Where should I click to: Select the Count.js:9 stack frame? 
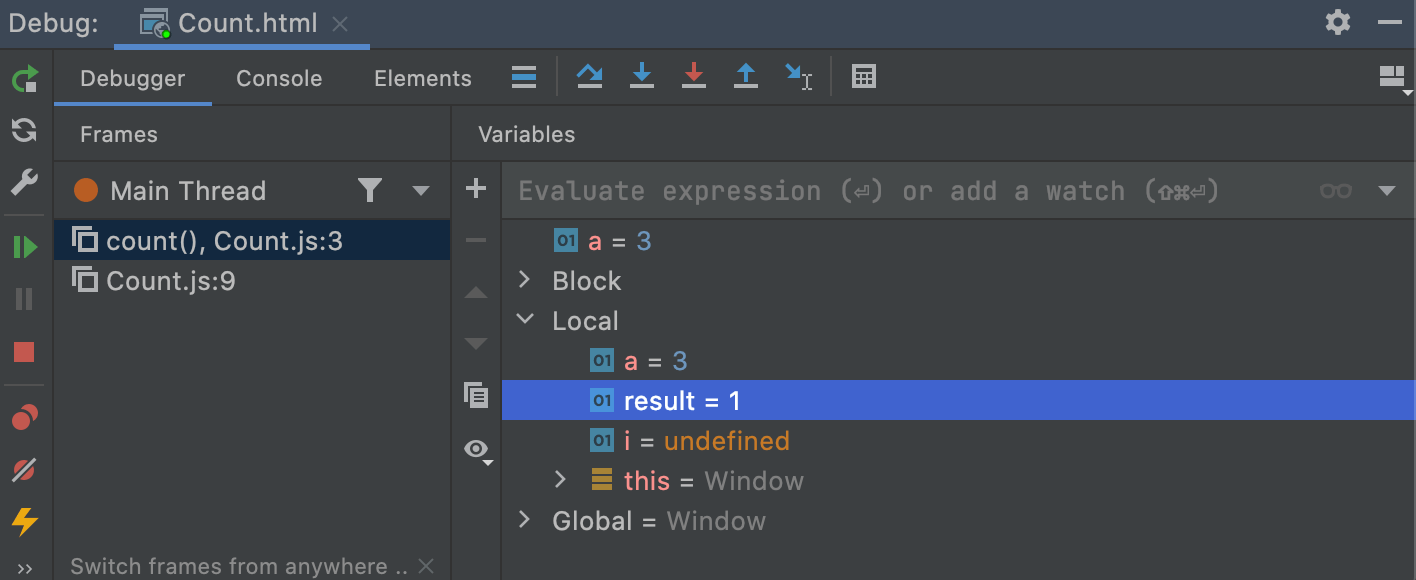(170, 281)
